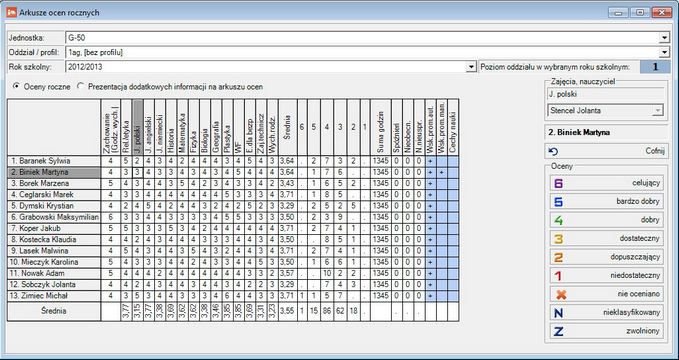Select student row 5. Dymski Krystian
This screenshot has height=360, width=679.
tap(54, 206)
